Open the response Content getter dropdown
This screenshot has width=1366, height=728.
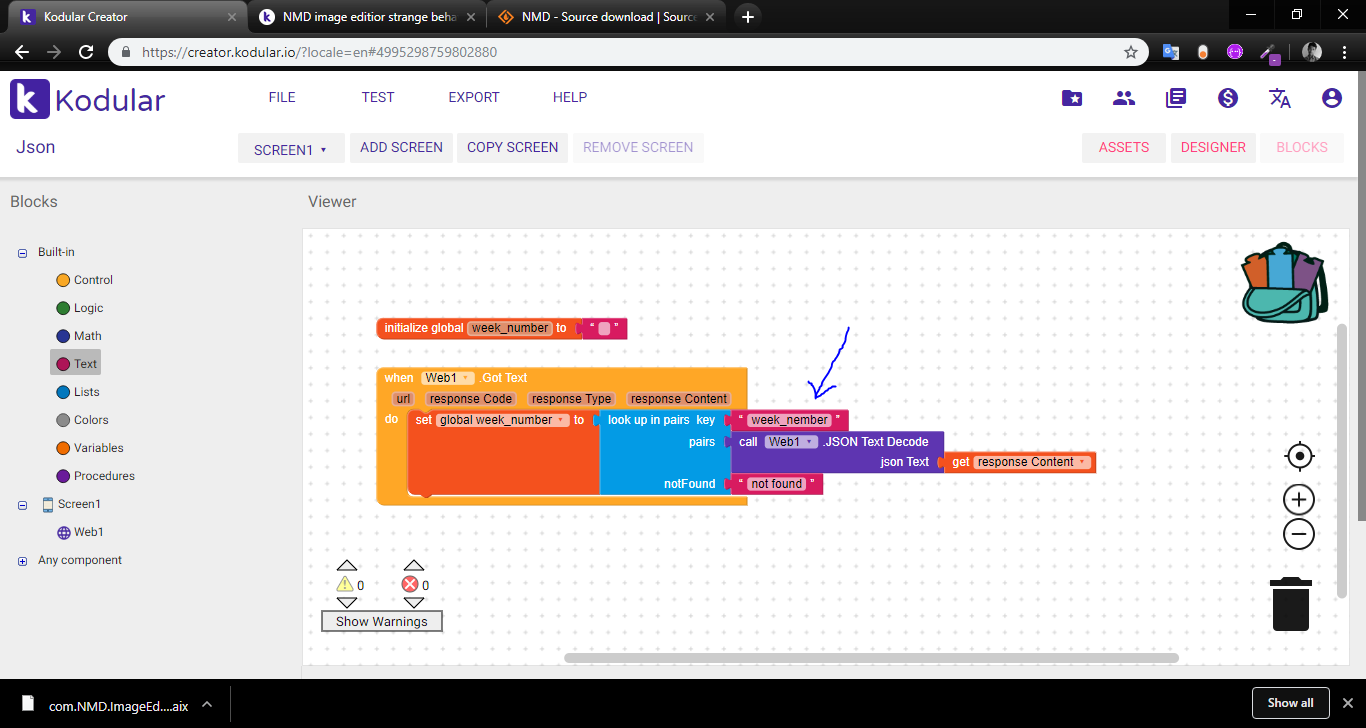pyautogui.click(x=1033, y=462)
